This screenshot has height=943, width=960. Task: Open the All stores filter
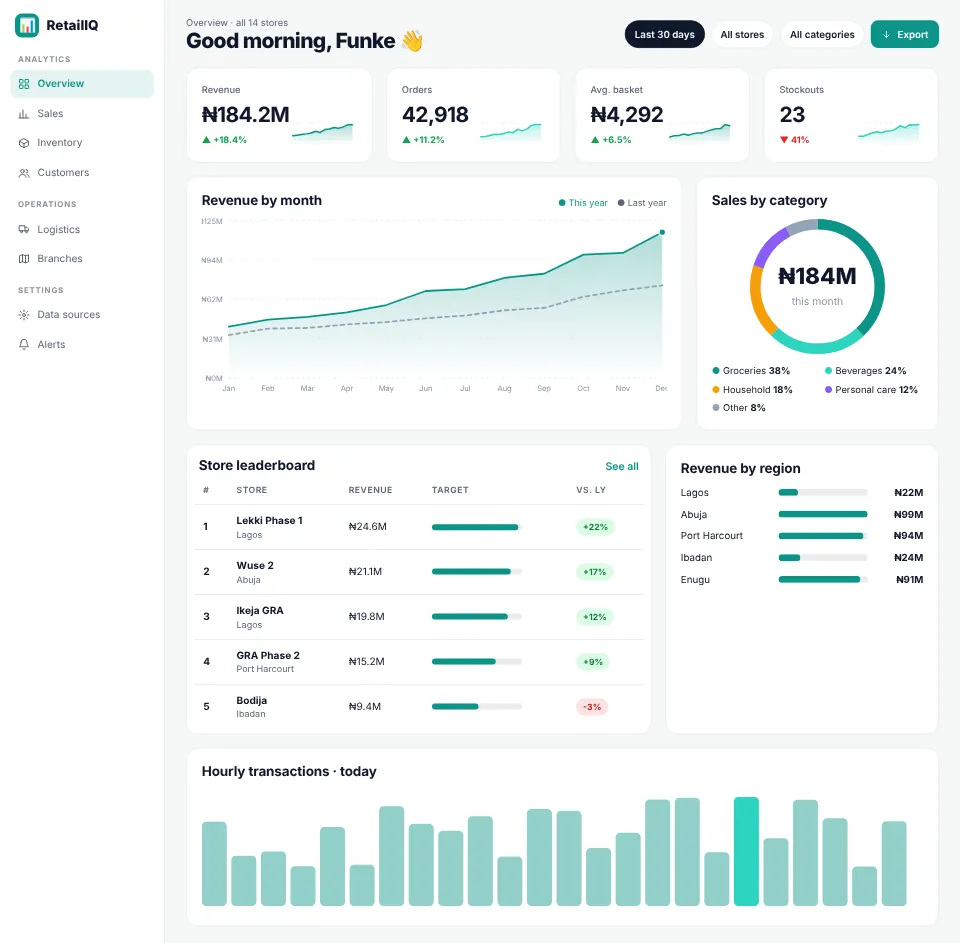coord(742,35)
